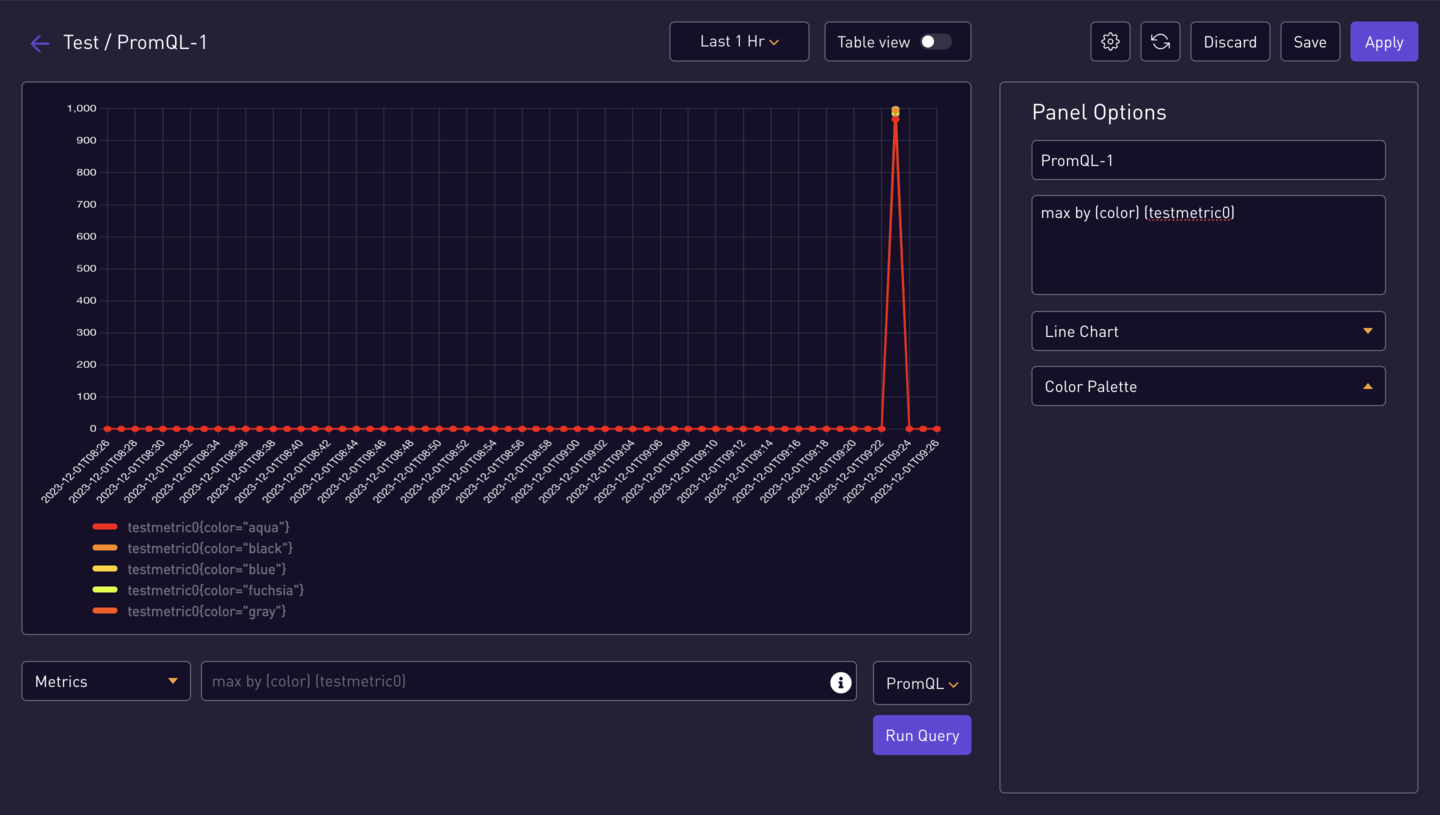Click legend entry testmetric0{color="gray"}
Screen dimensions: 1440x815
click(207, 611)
